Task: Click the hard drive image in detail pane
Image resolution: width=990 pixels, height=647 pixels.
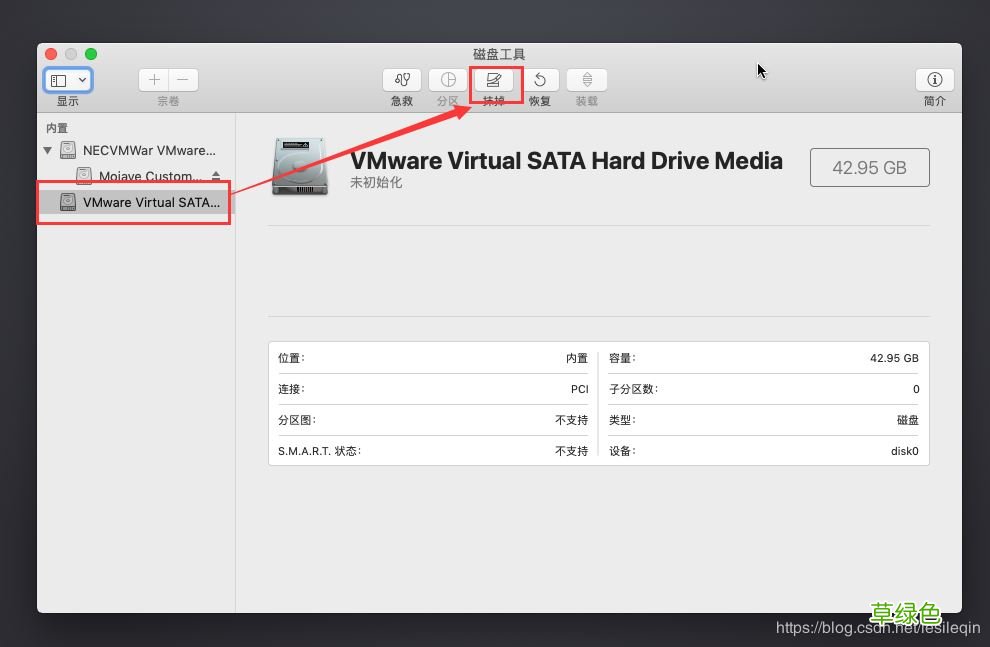Action: point(300,167)
